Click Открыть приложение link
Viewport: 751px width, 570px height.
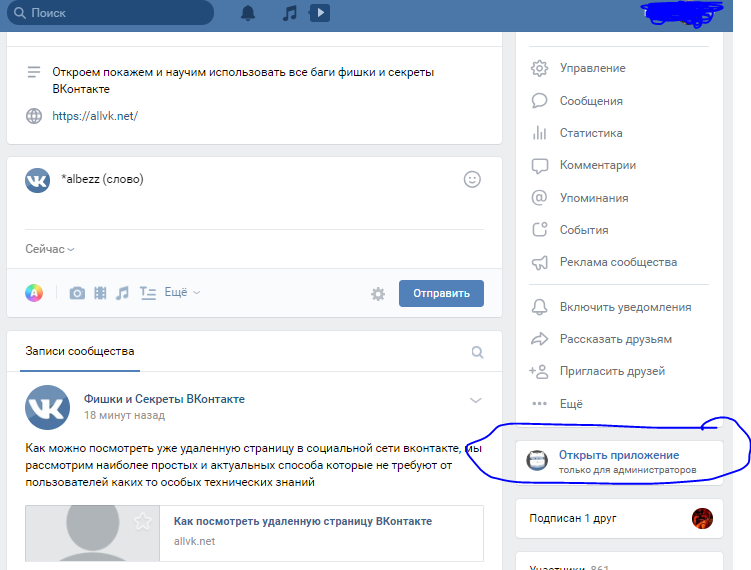coord(619,455)
